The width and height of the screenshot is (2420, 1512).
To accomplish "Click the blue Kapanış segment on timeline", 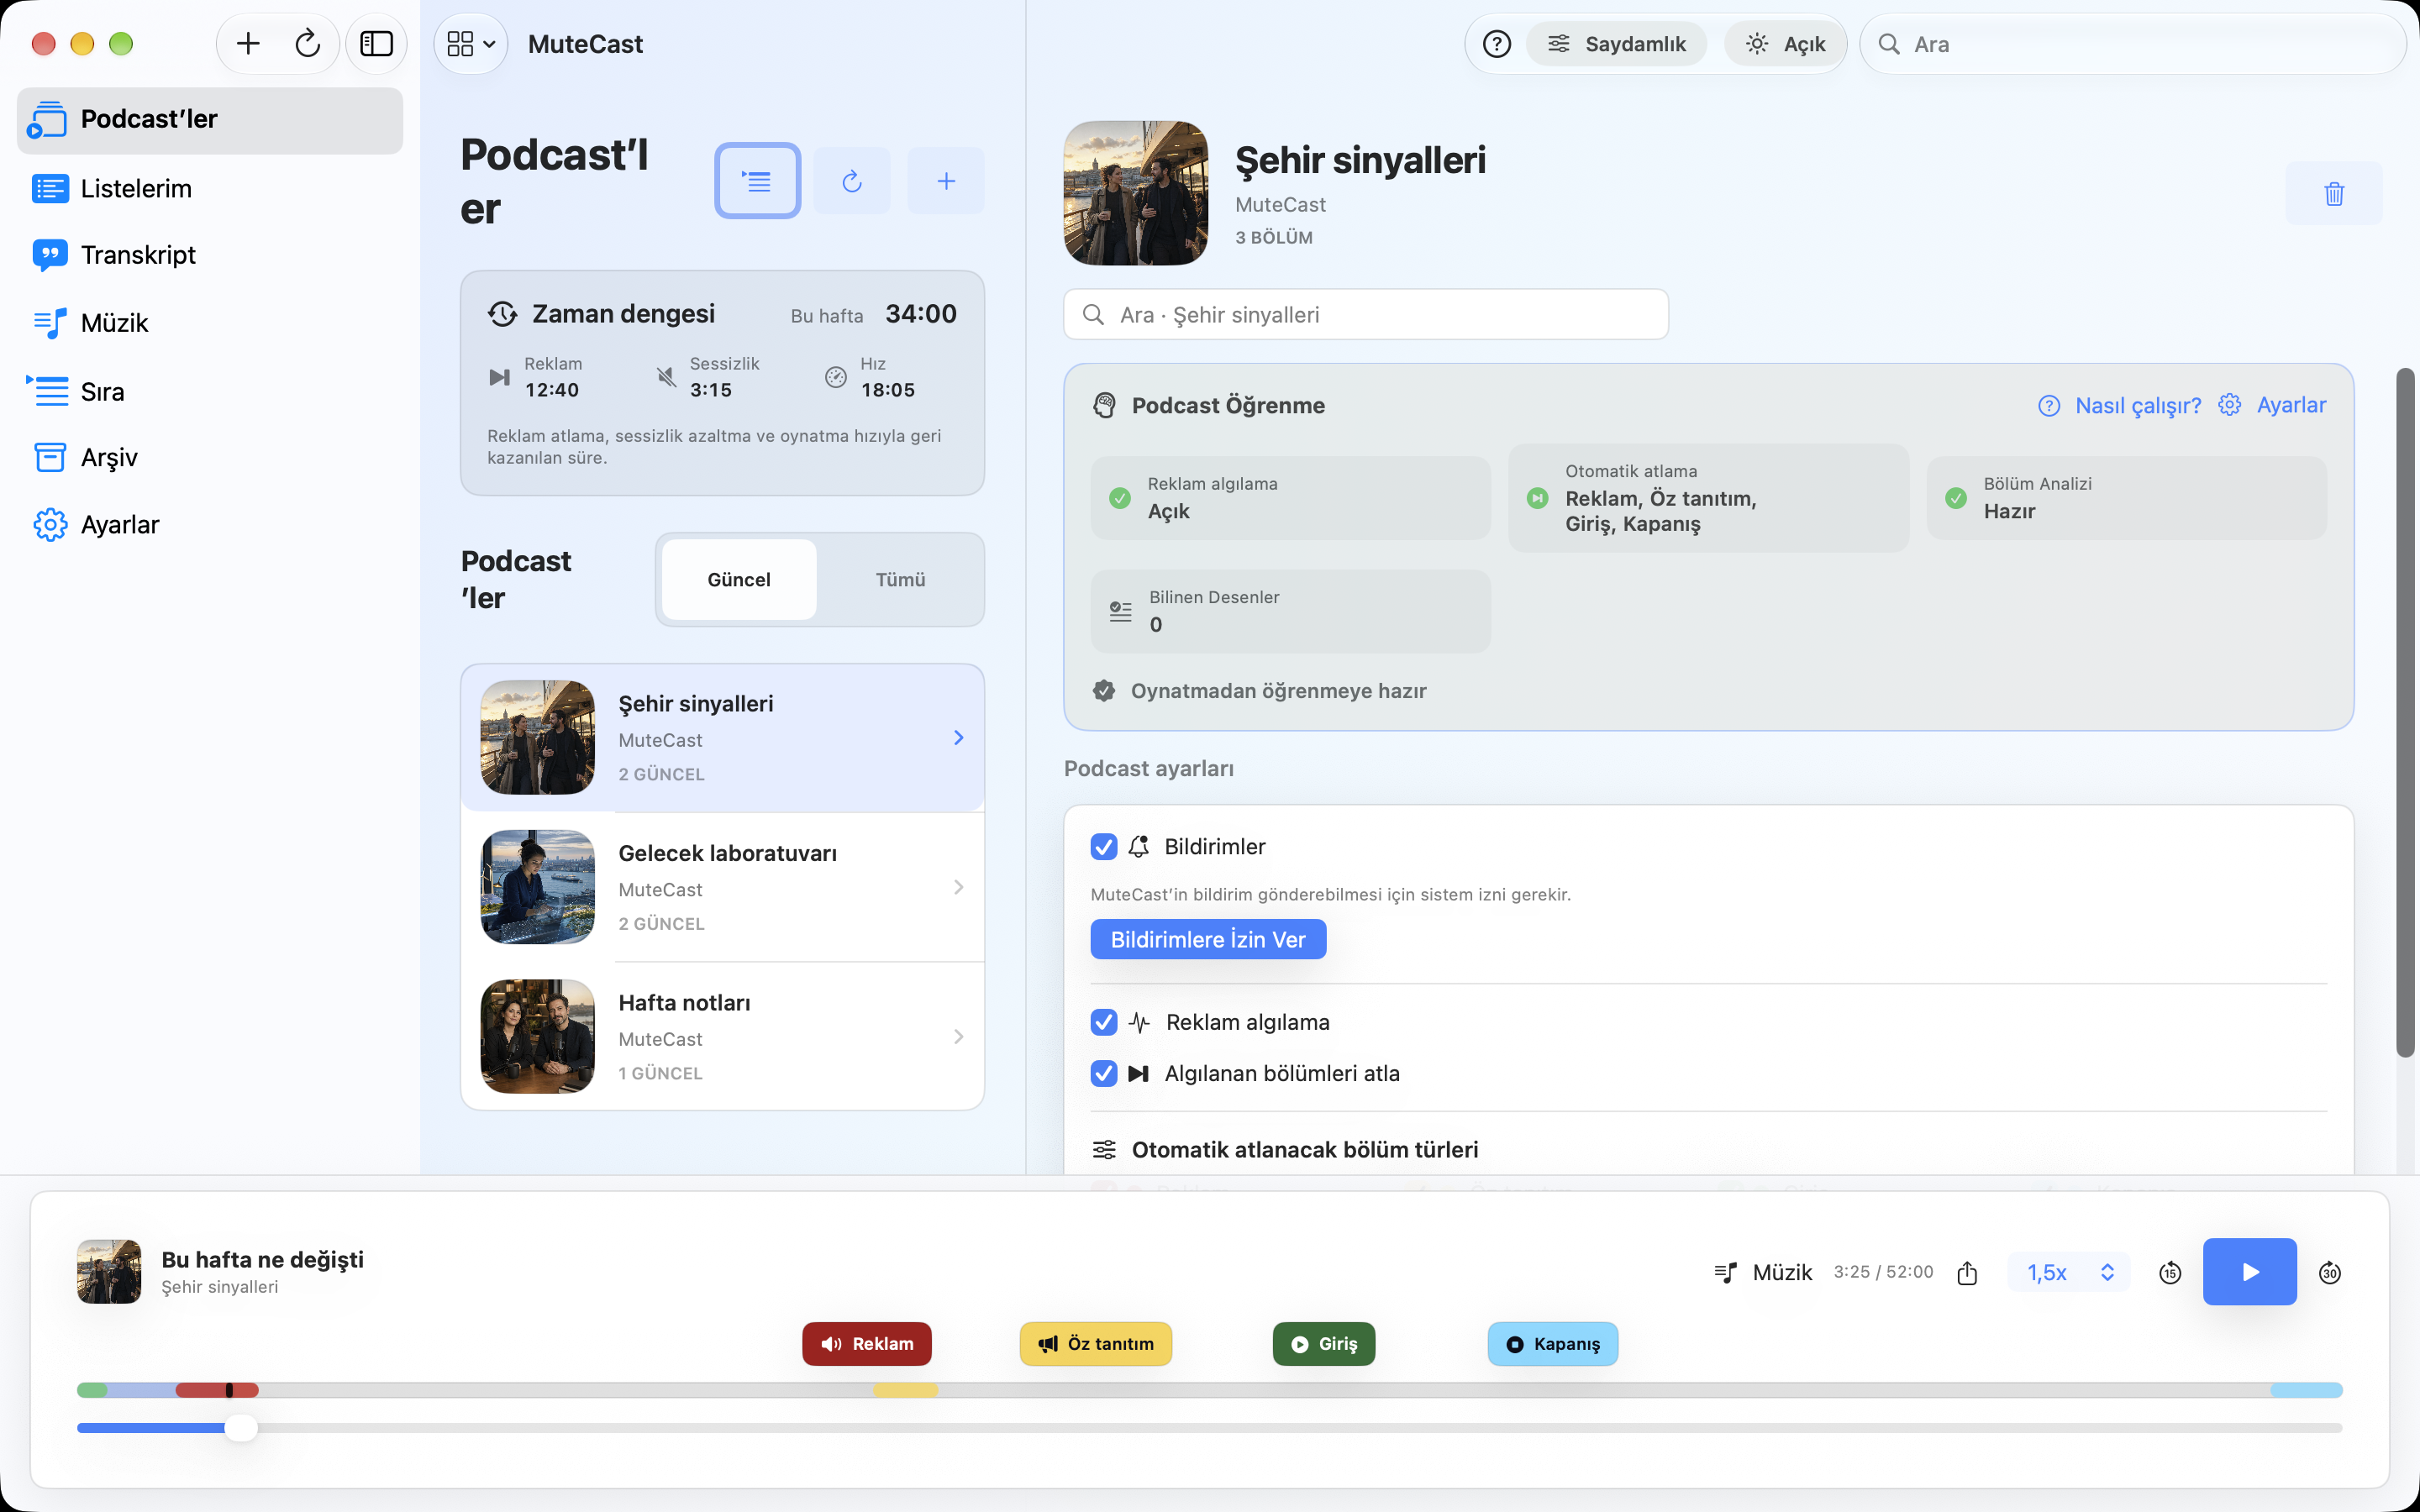I will pos(2306,1390).
